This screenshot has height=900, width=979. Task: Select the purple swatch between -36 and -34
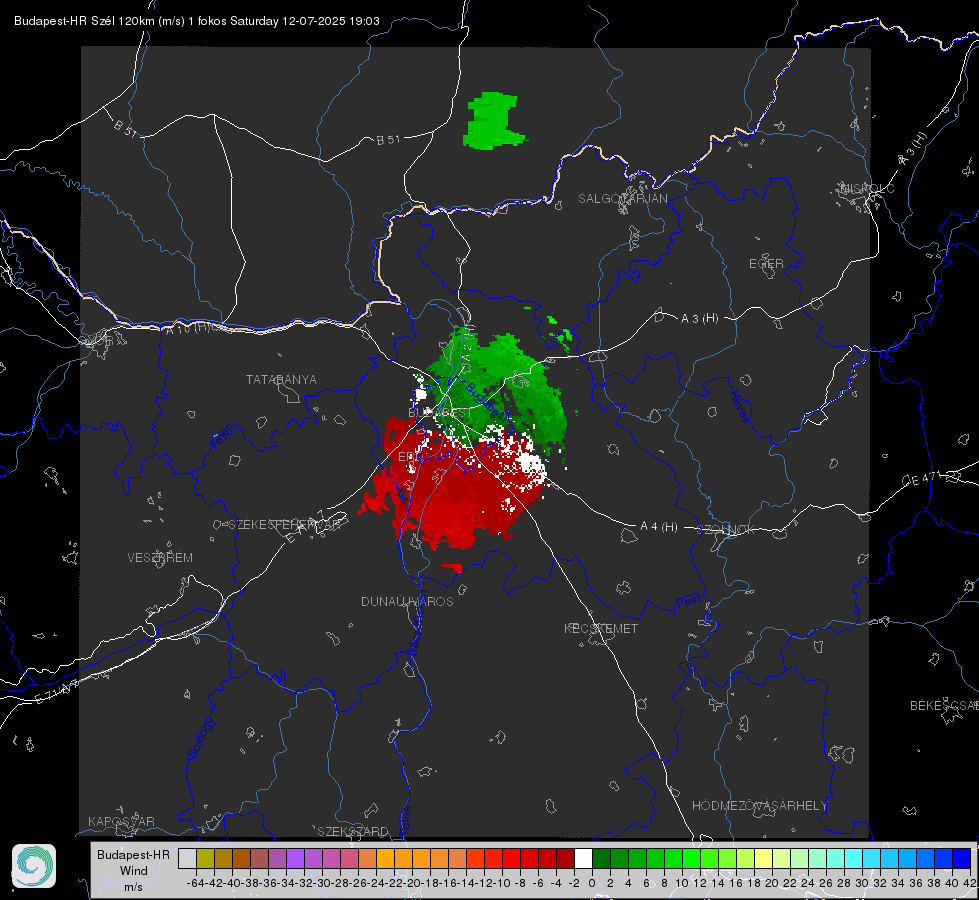click(277, 858)
